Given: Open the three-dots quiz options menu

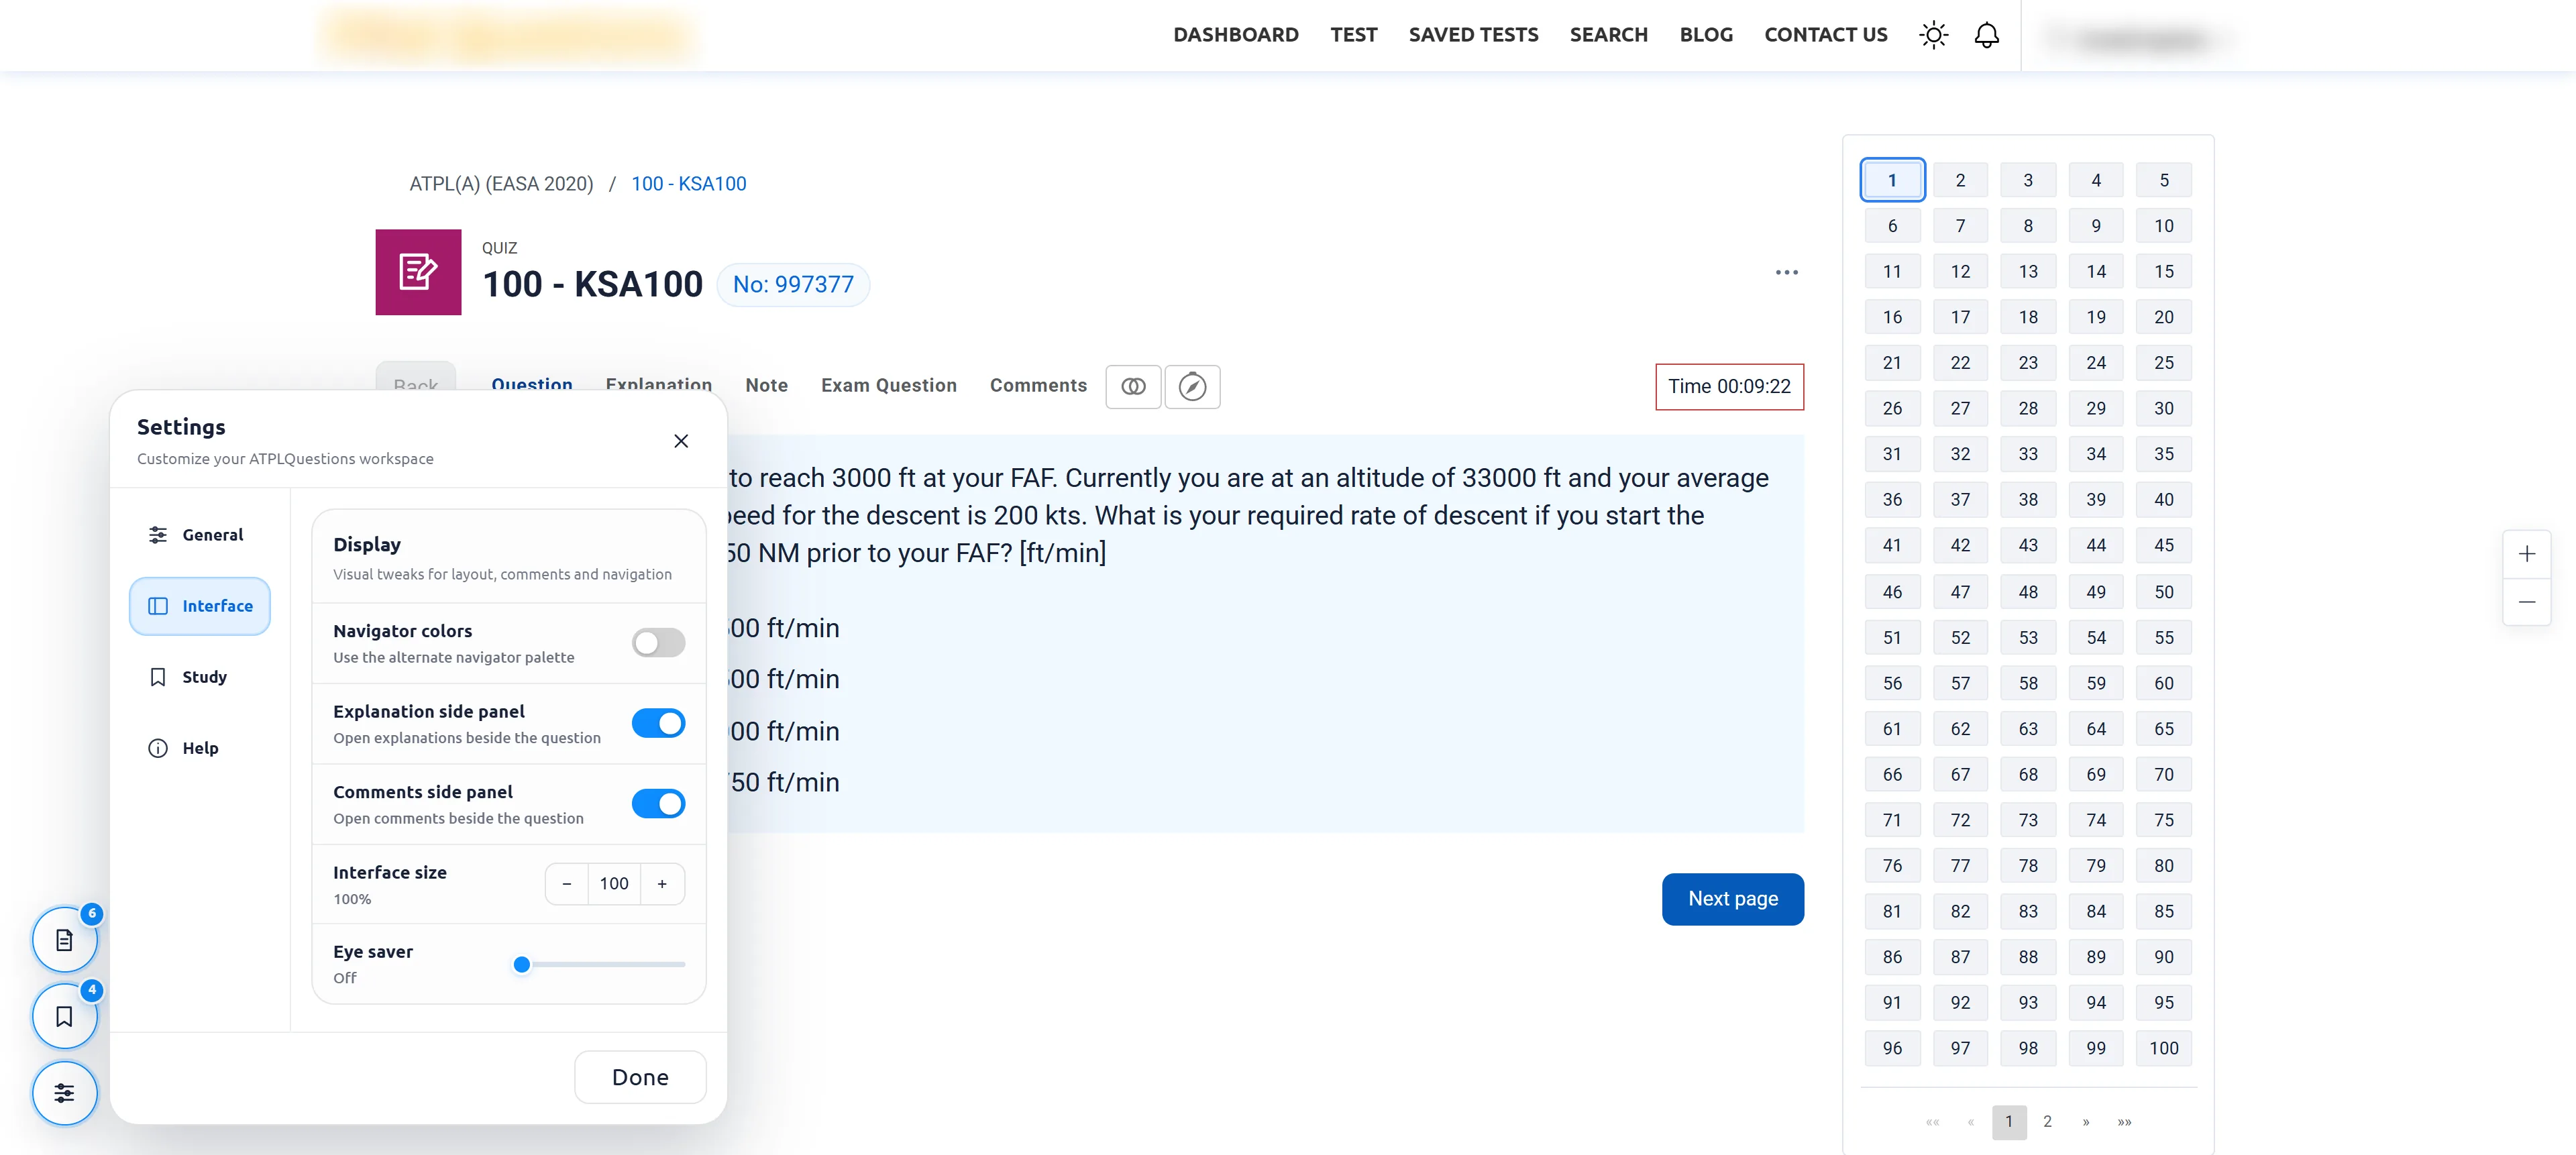Looking at the screenshot, I should tap(1787, 272).
